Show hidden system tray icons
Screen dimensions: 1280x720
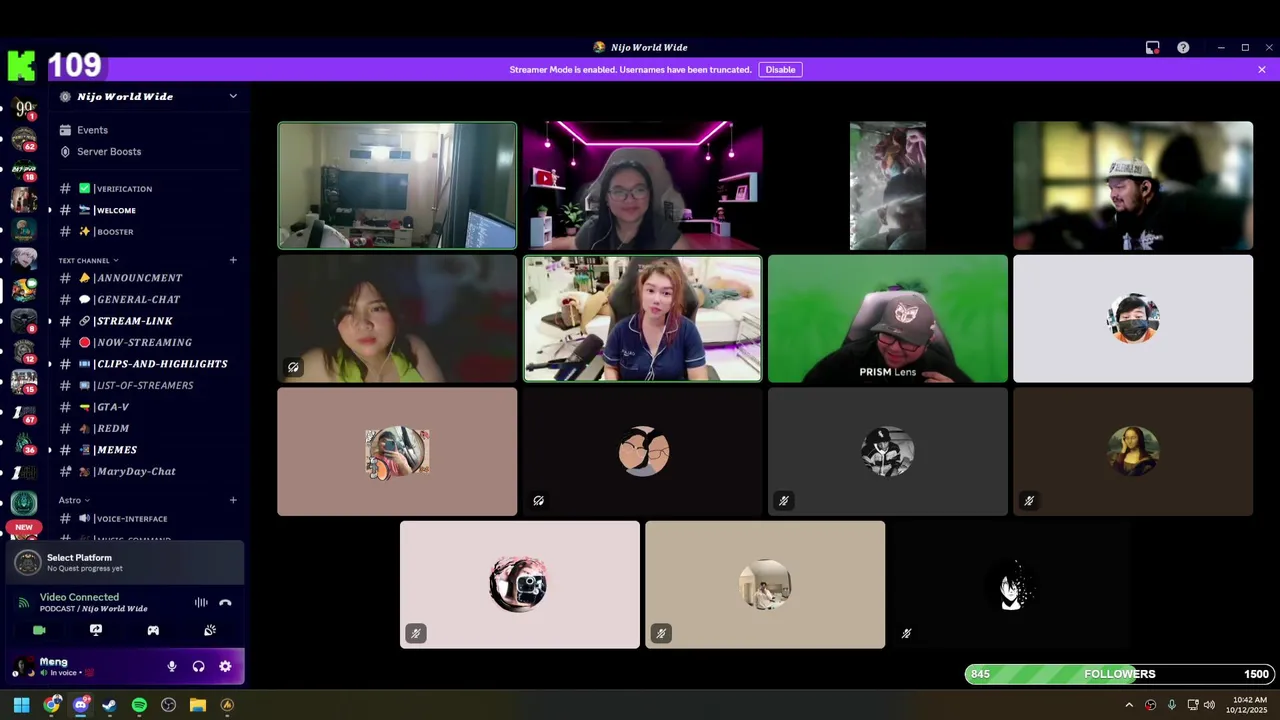(x=1129, y=705)
